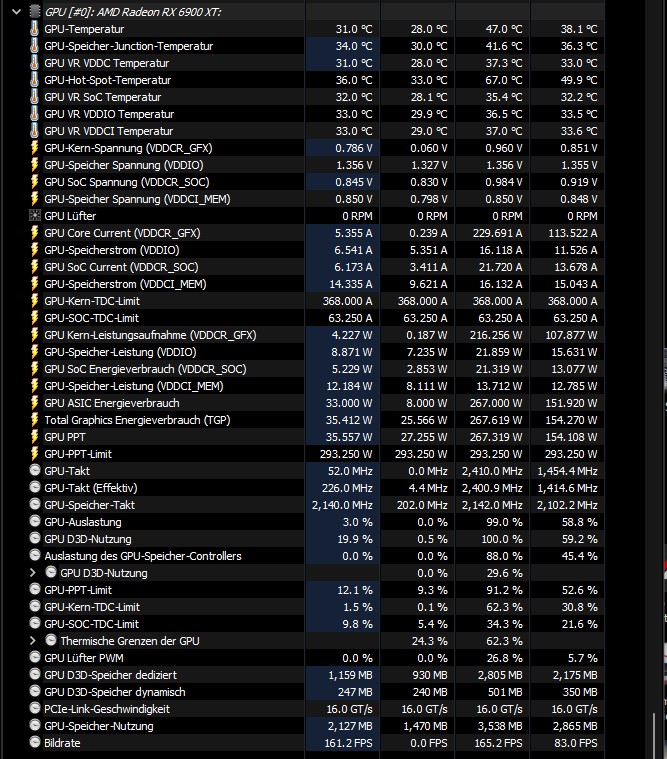Click the 2,410.0 MHz maximum GPU-Takt value
667x759 pixels.
click(492, 471)
